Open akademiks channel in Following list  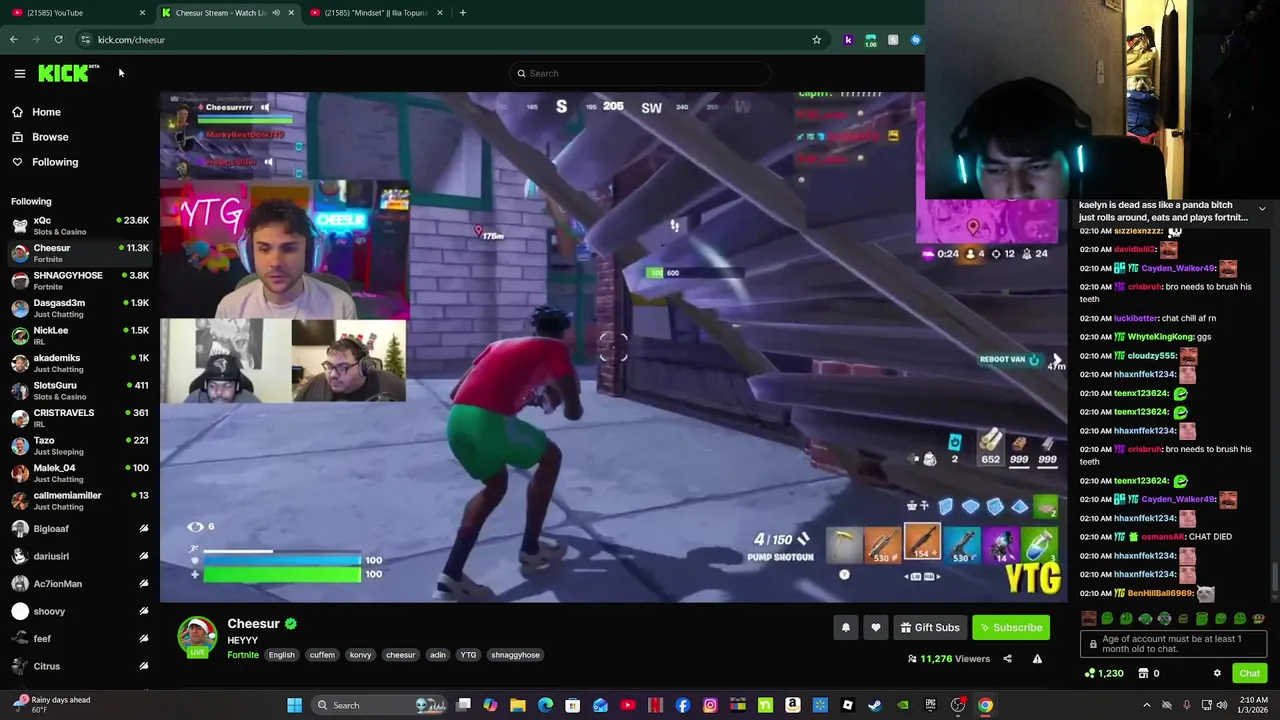[80, 363]
